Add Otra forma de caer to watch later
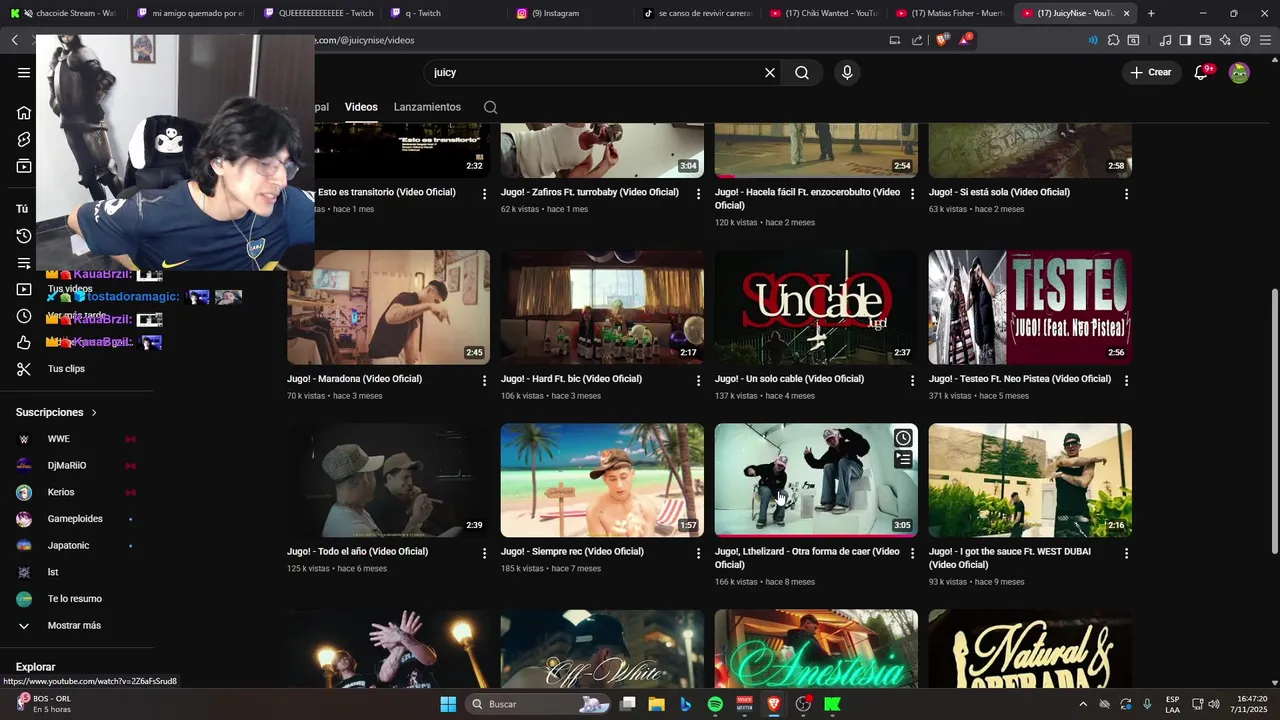Viewport: 1280px width, 720px height. click(903, 438)
